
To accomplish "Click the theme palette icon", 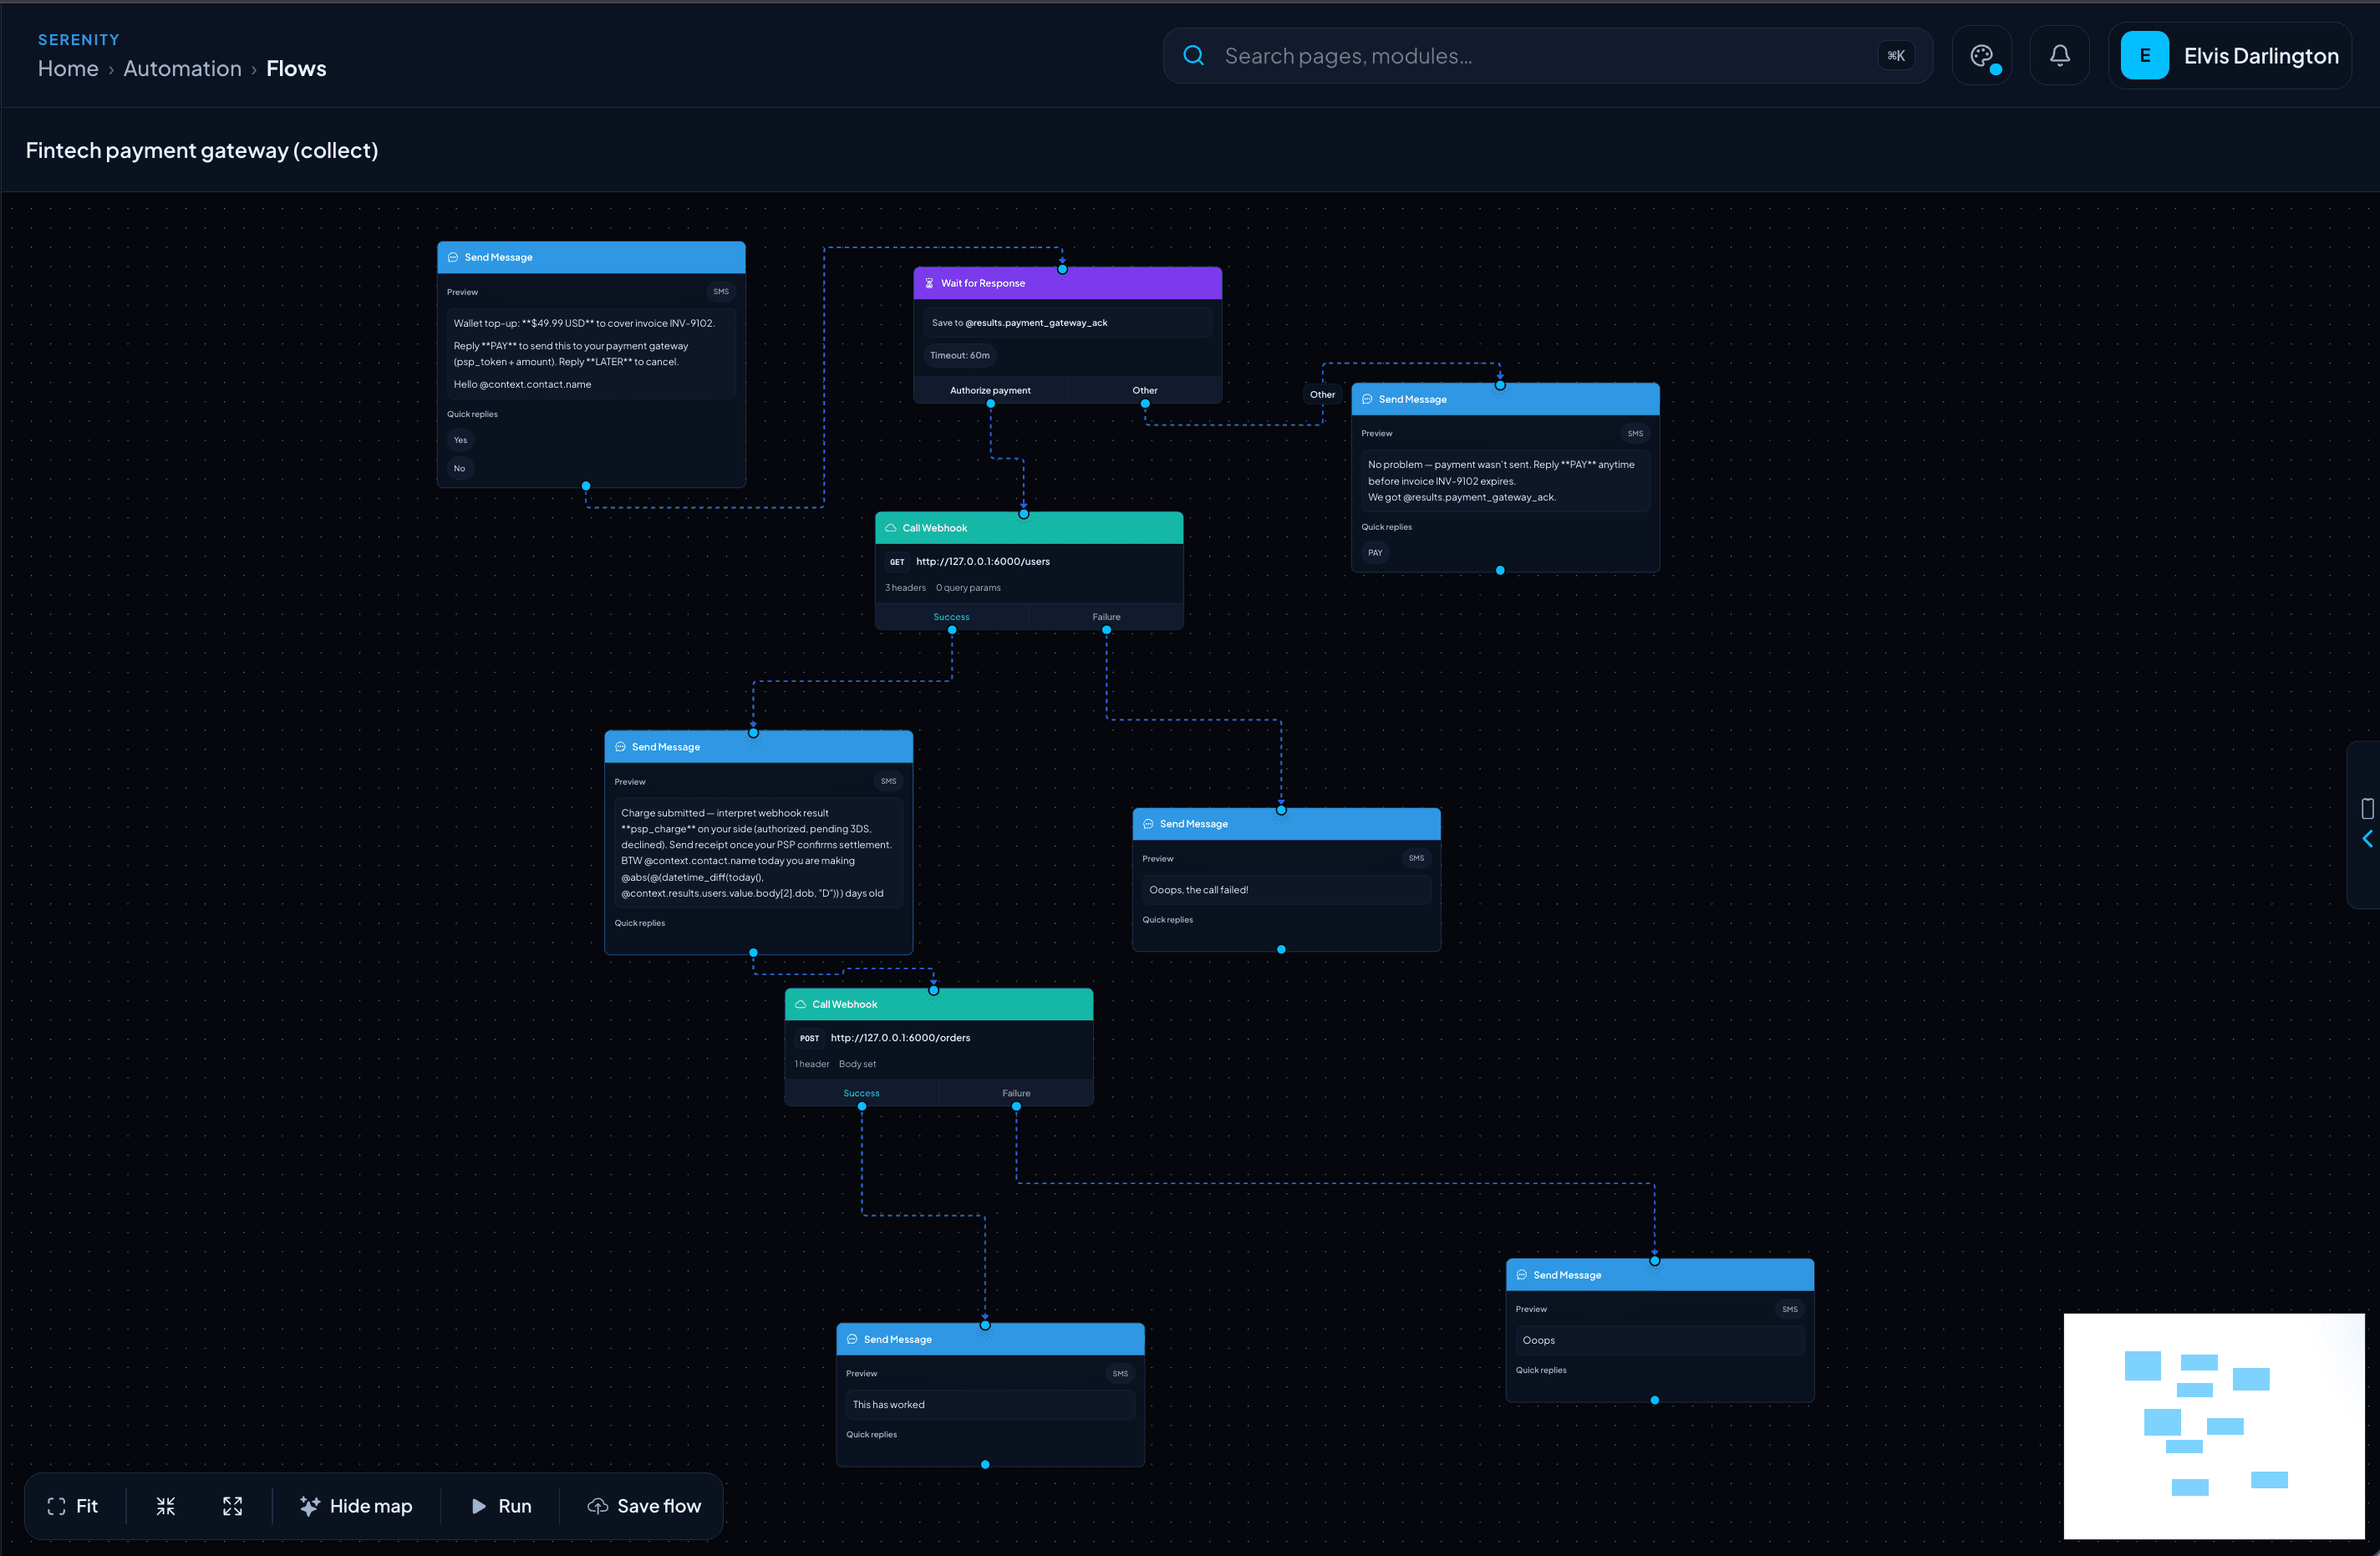I will click(1981, 56).
